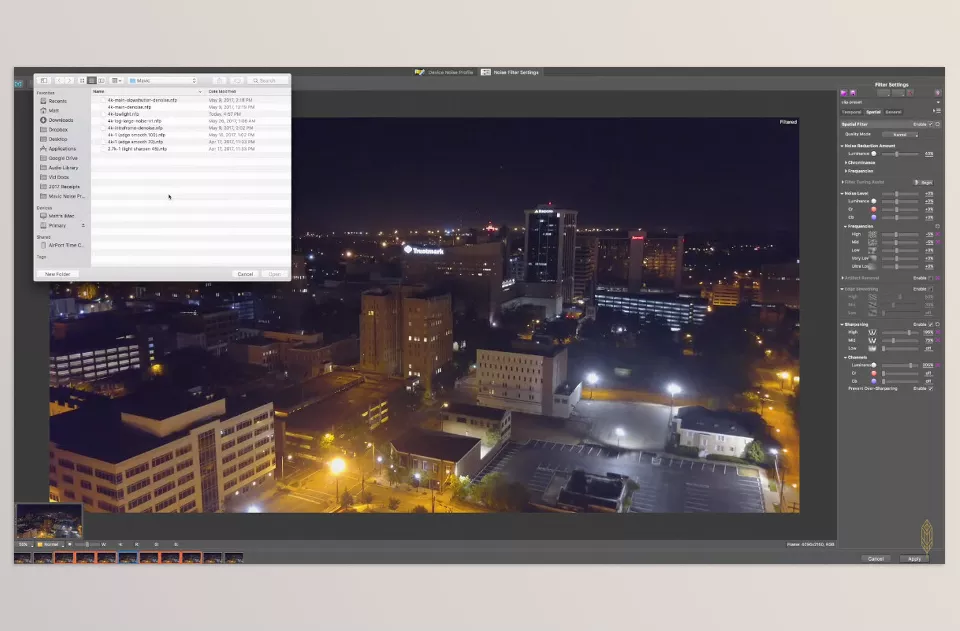Sort files by Name column header
960x631 pixels.
[x=147, y=91]
